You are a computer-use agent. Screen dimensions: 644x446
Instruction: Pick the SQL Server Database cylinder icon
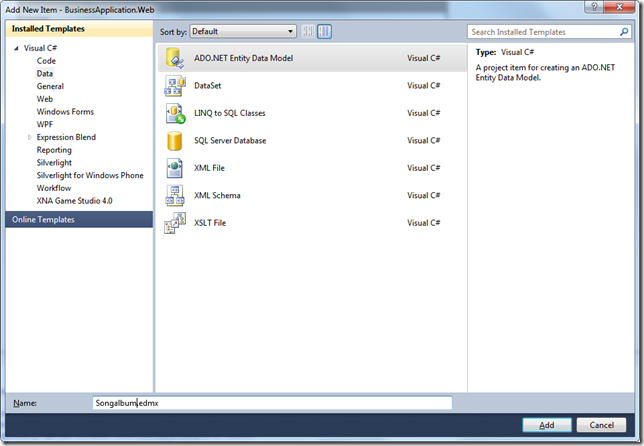tap(174, 141)
